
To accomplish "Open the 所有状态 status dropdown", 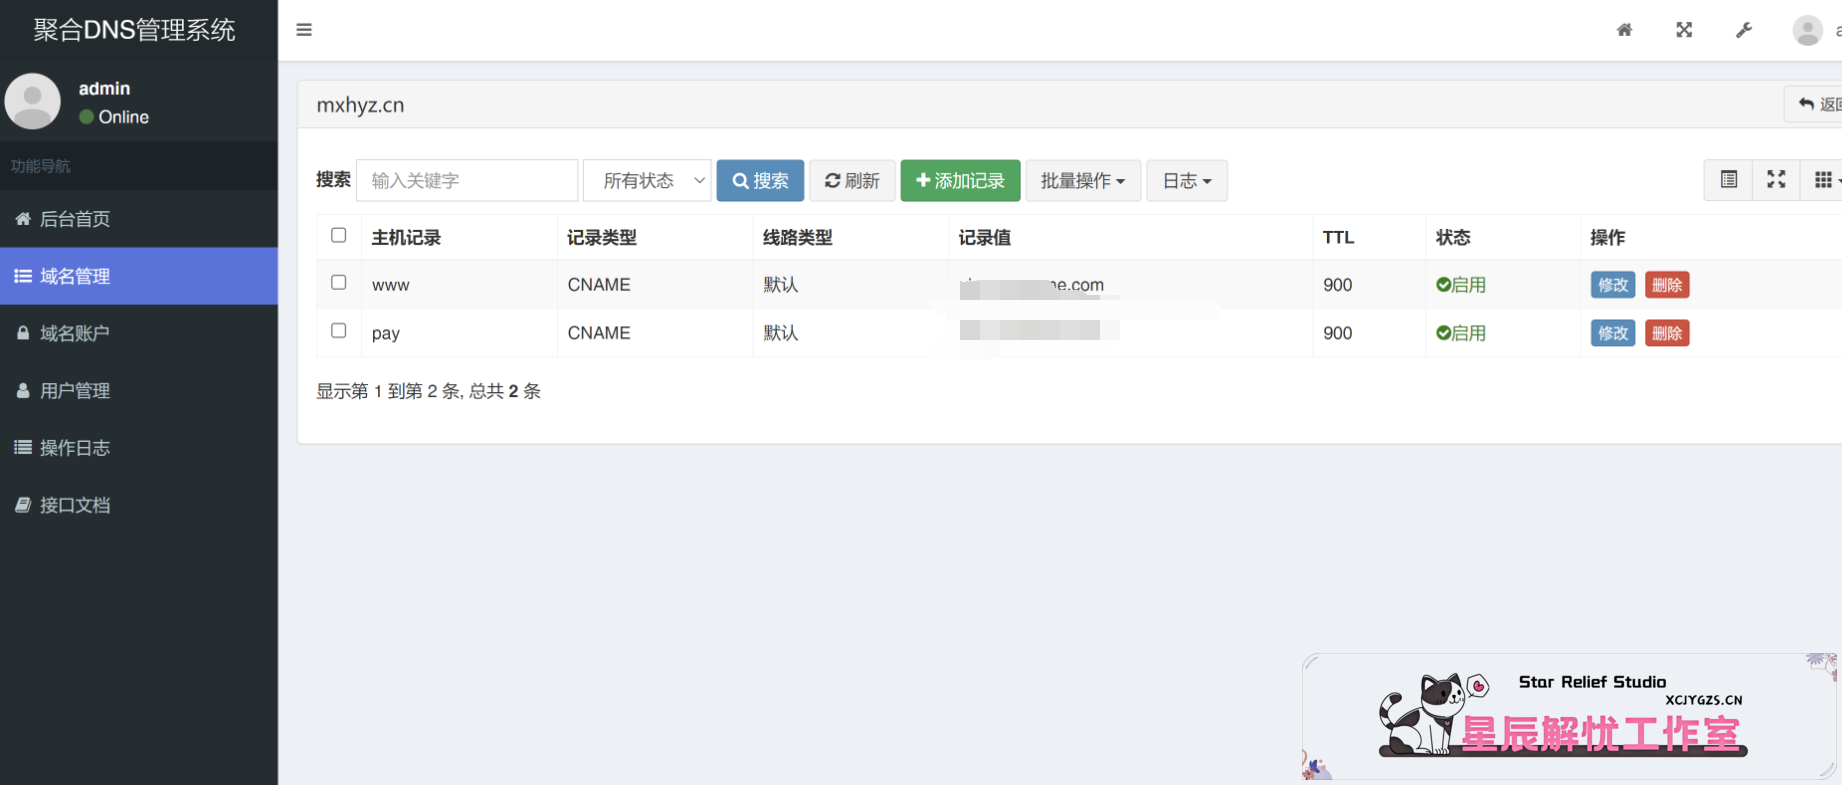I will (648, 181).
